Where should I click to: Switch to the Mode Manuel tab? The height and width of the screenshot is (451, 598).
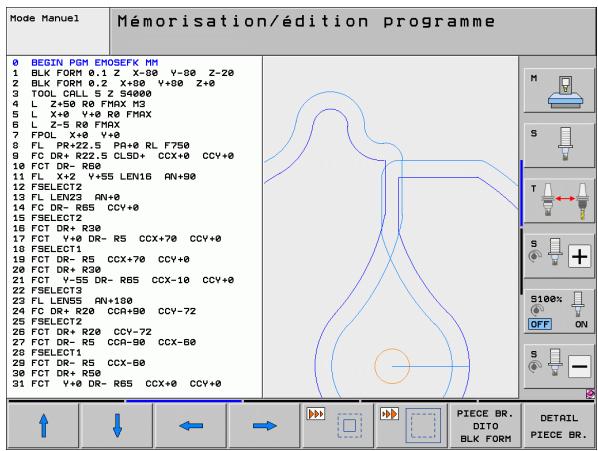click(x=58, y=31)
